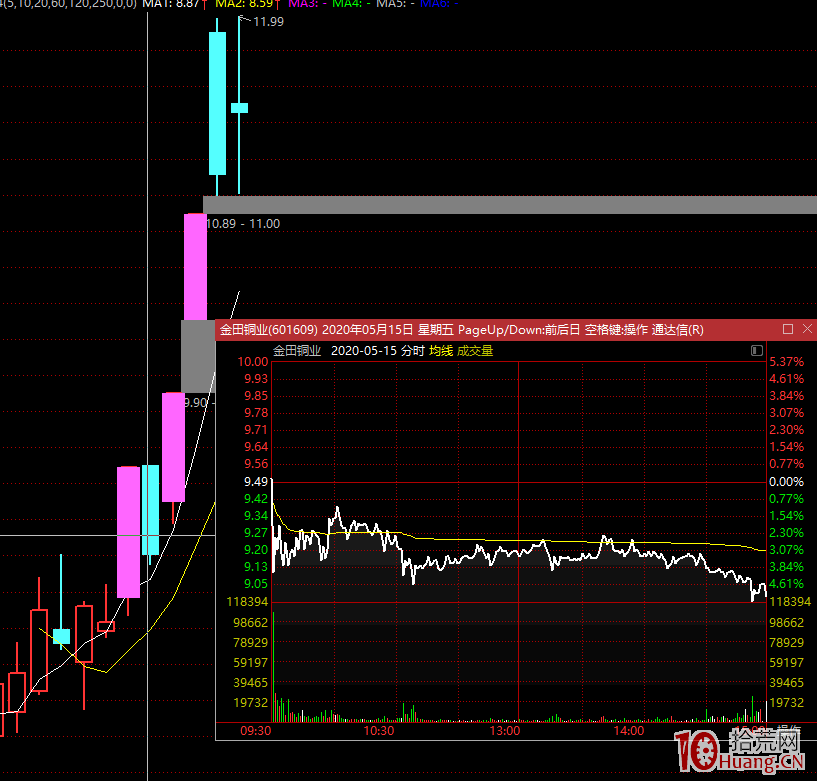Click the left-axis 118394 volume label
817x781 pixels.
(247, 602)
